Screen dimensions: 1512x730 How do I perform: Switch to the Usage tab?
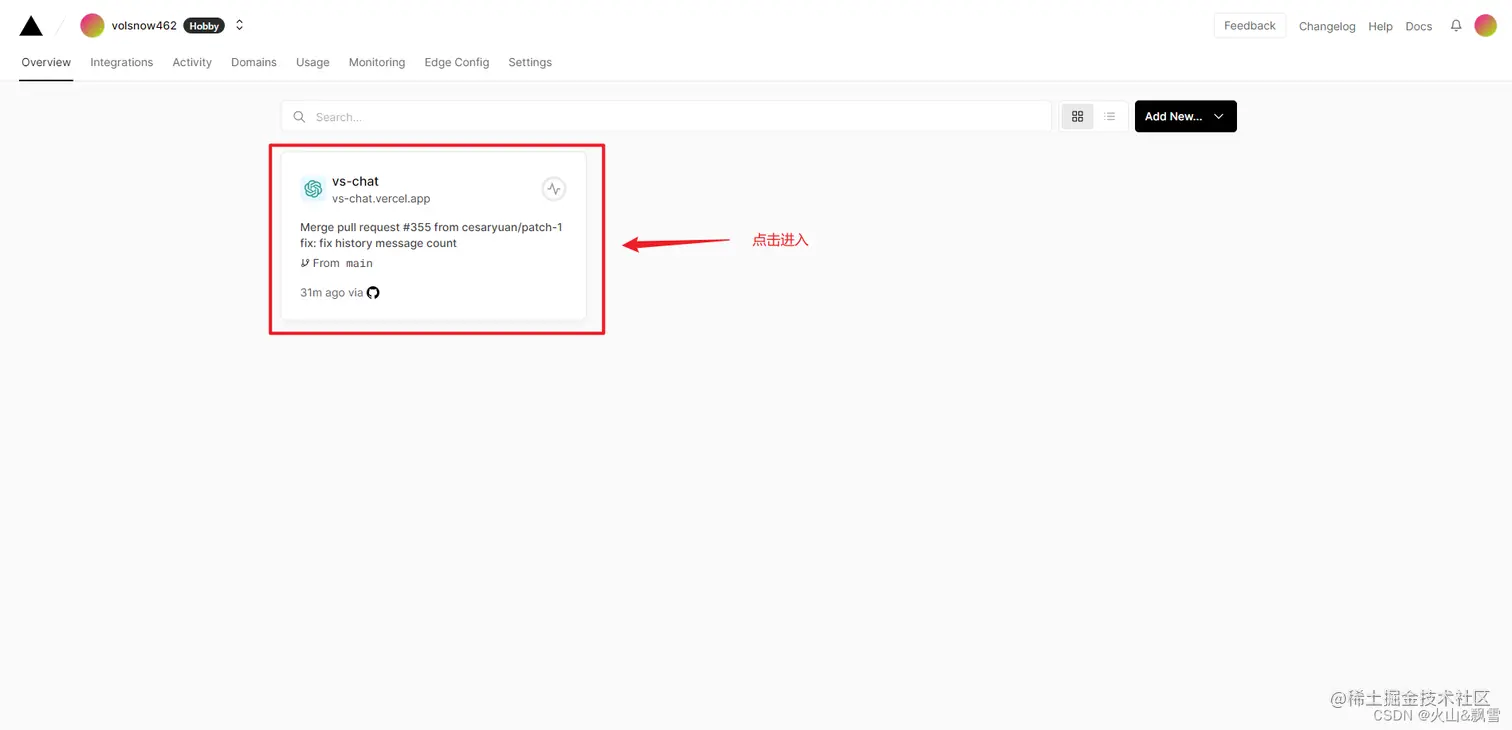coord(313,62)
